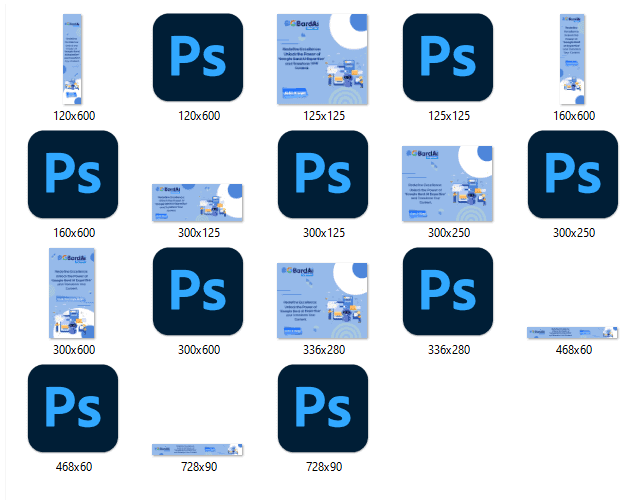Image resolution: width=638 pixels, height=500 pixels.
Task: Select the 160x600 Photoshop PSD file icon
Action: pos(73,175)
